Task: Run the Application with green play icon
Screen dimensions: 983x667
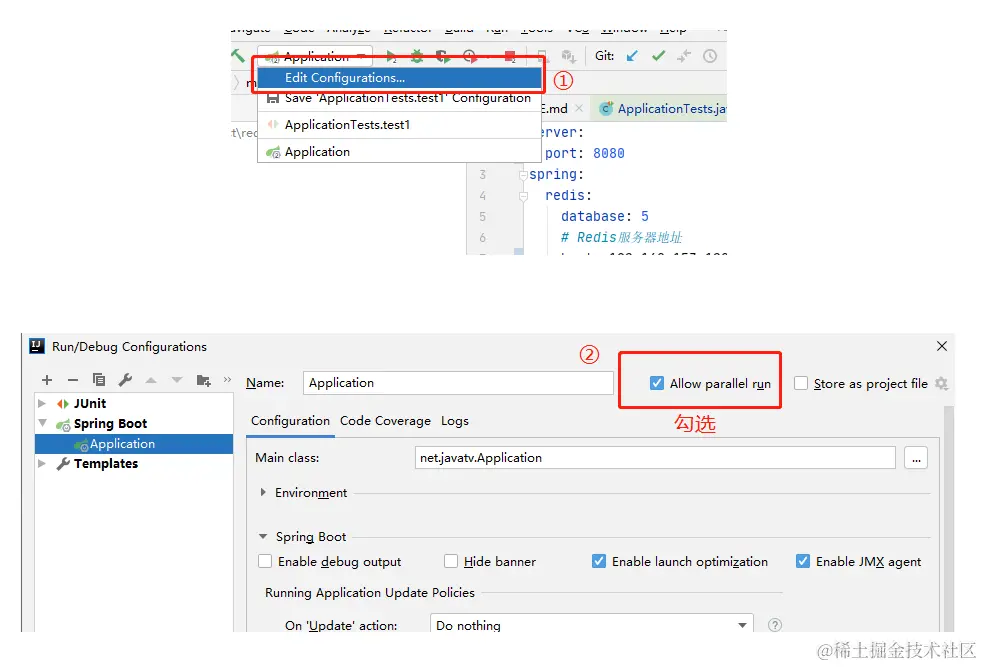Action: (x=391, y=57)
